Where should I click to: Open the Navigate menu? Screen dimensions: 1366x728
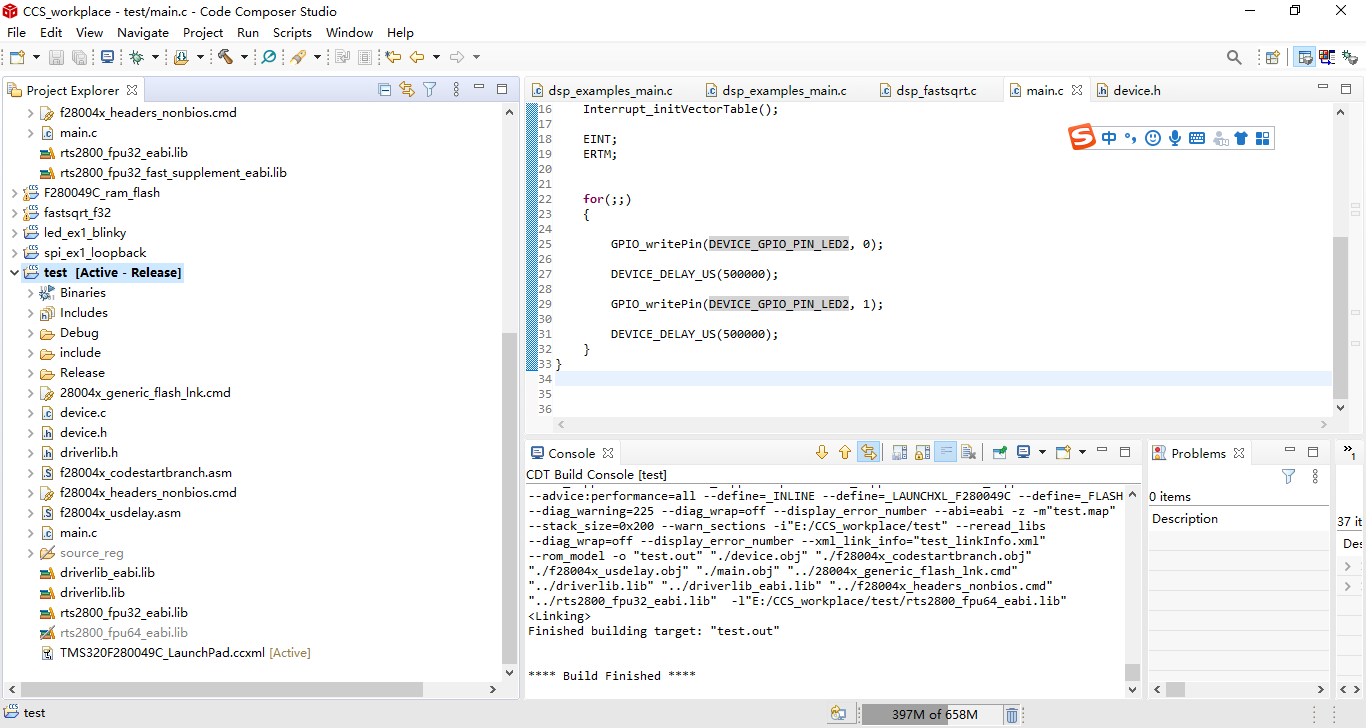coord(143,32)
